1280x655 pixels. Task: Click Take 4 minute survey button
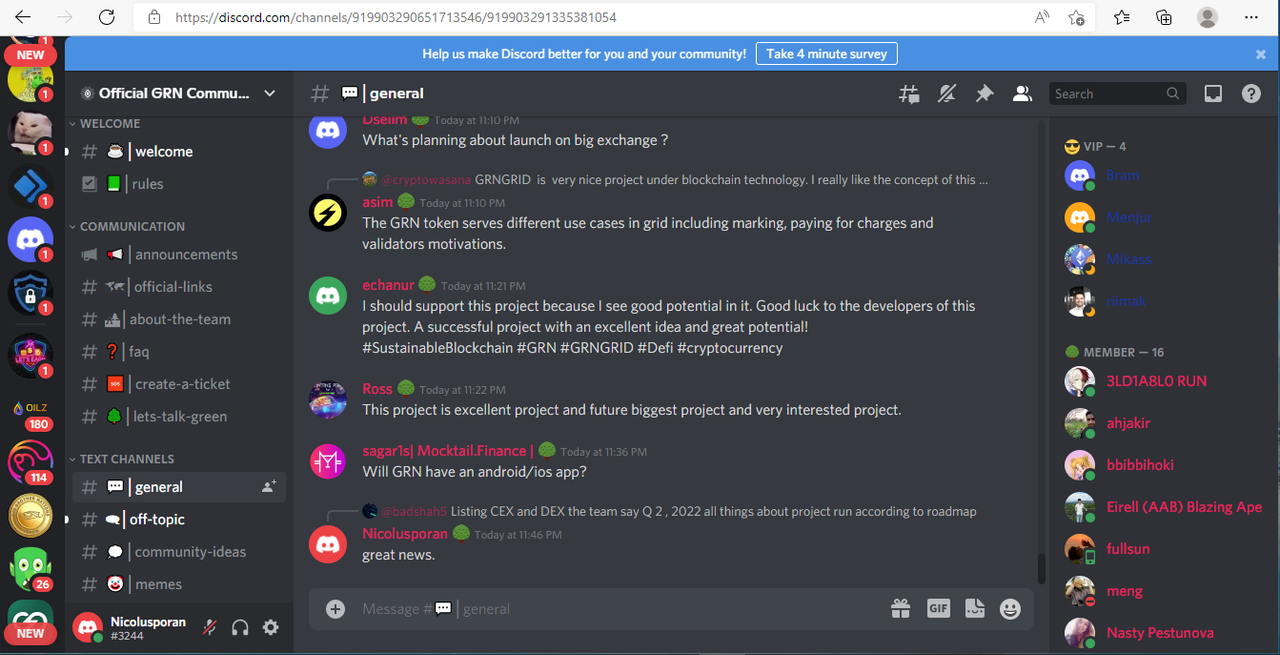(826, 54)
